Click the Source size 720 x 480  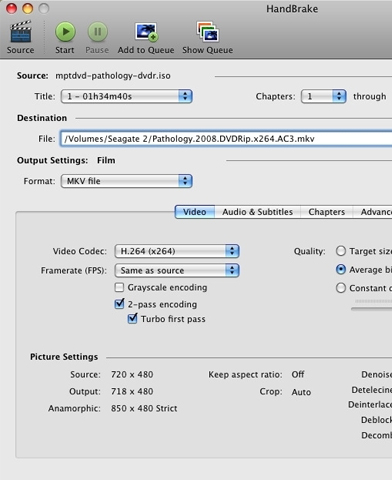132,374
